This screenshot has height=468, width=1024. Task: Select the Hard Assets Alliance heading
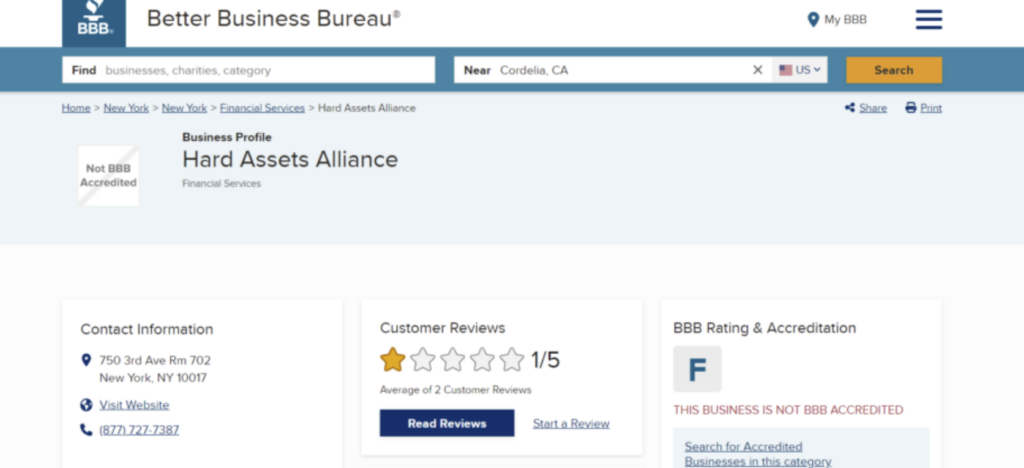coord(290,159)
